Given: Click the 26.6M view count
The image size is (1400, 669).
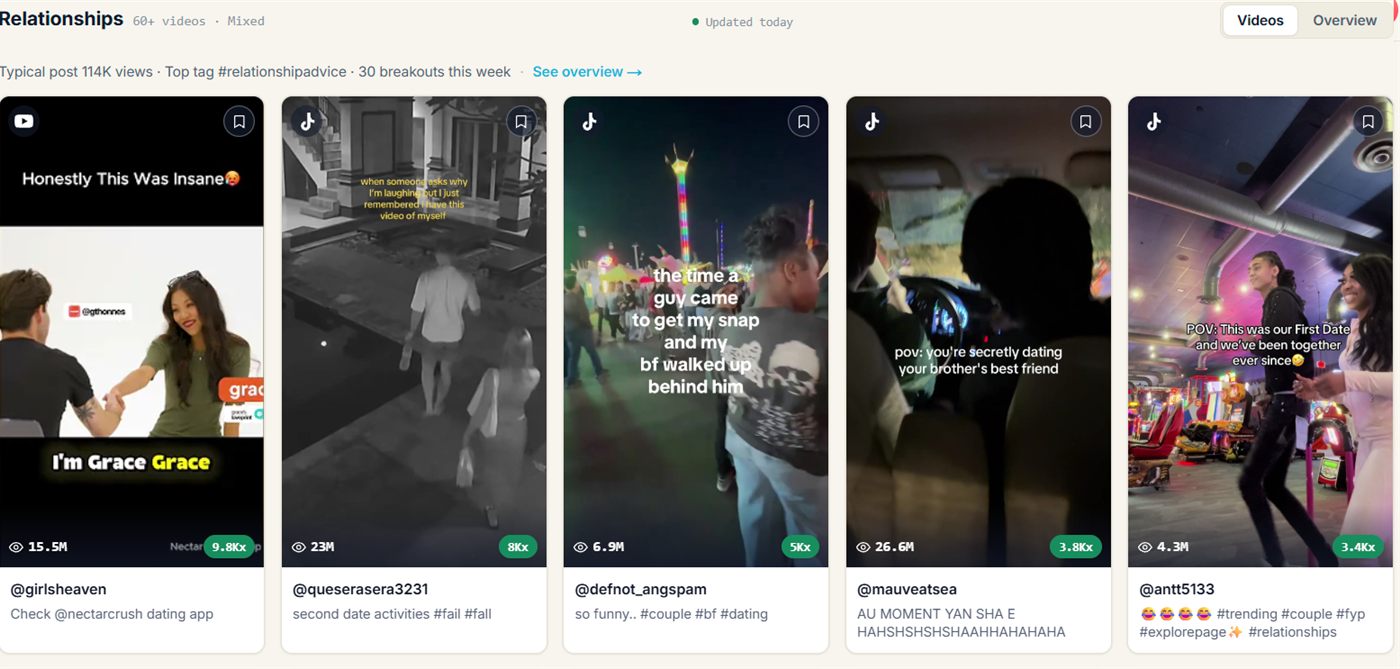Looking at the screenshot, I should [x=894, y=547].
